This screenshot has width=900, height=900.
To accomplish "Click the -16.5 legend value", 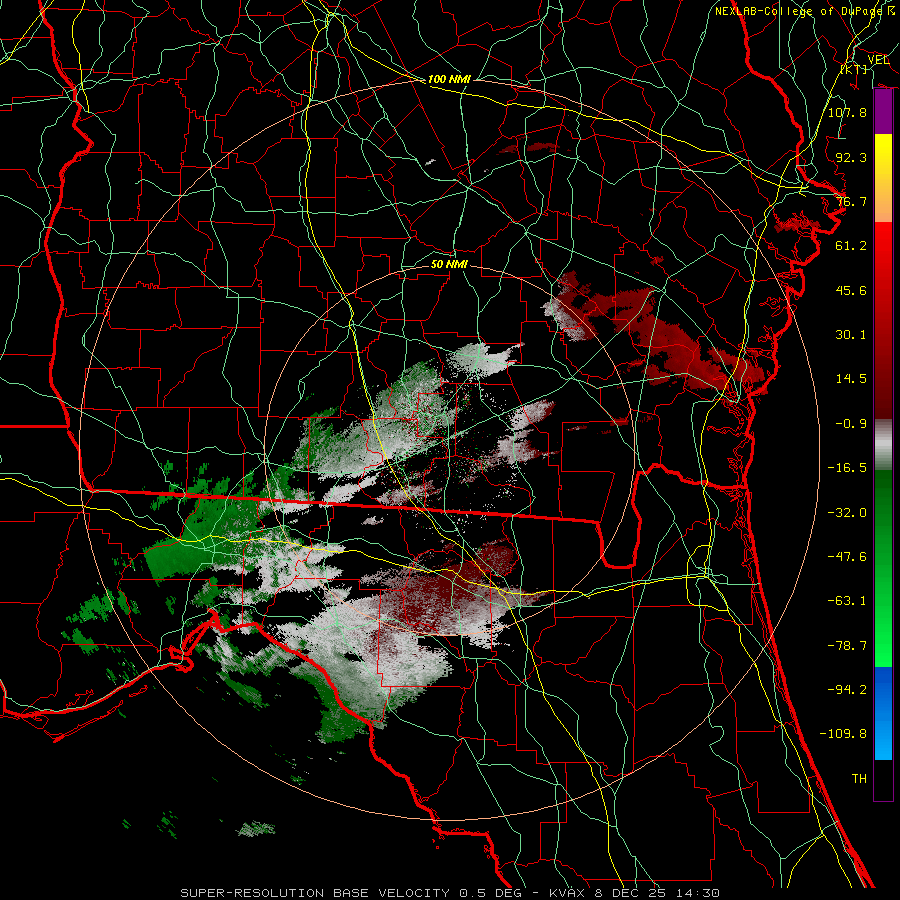I will [x=847, y=468].
